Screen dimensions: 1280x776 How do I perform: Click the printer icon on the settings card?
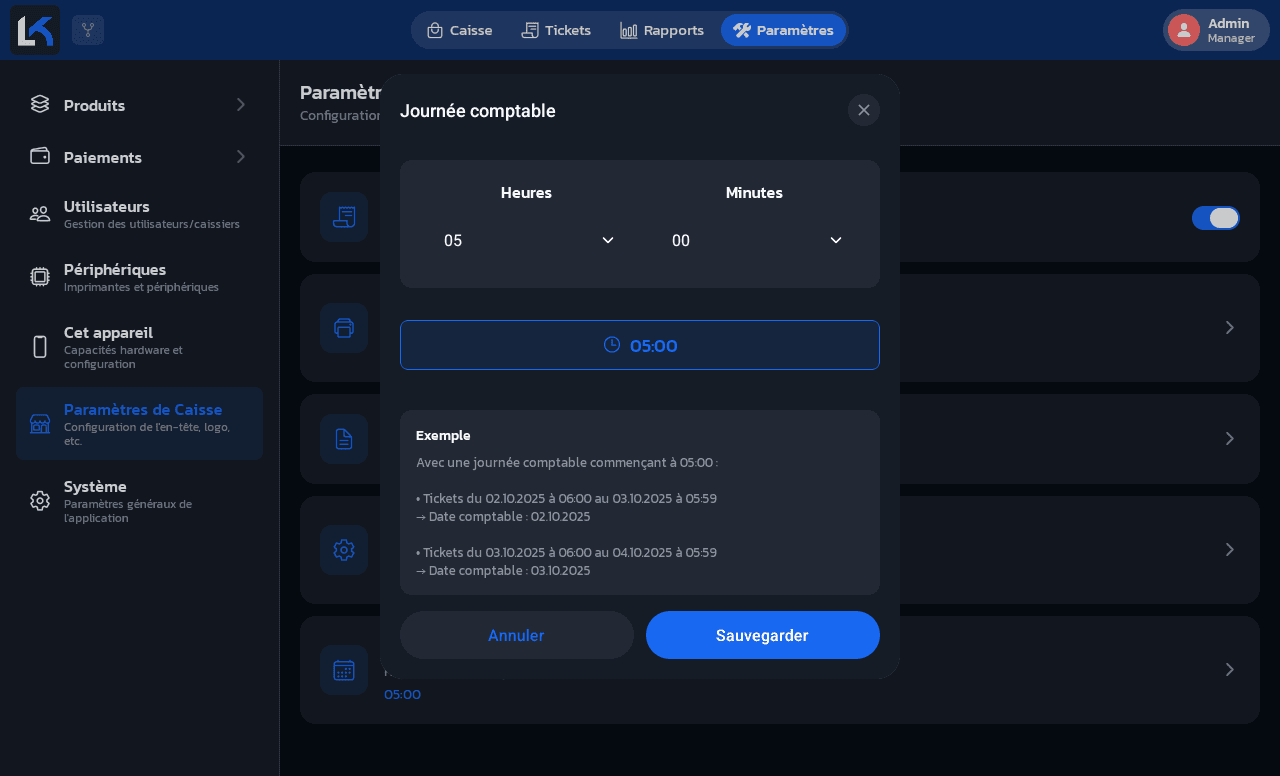click(344, 328)
